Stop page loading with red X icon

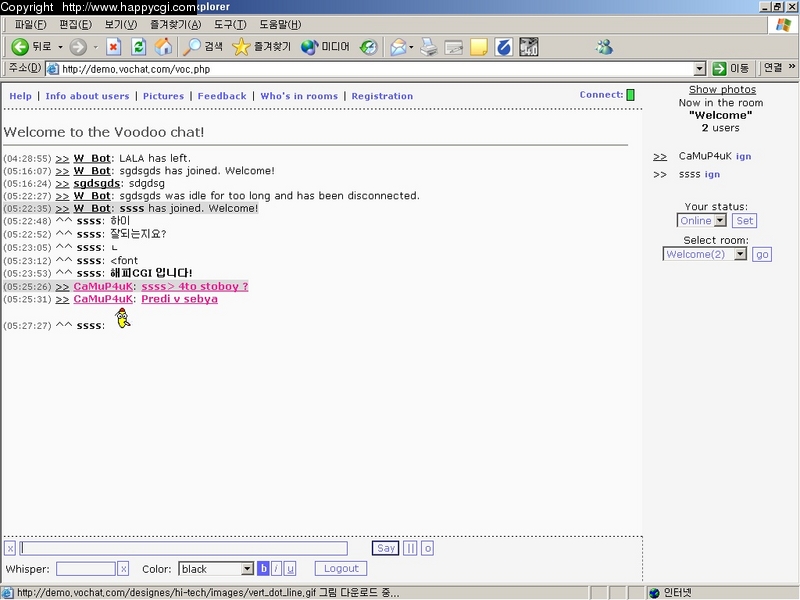[113, 47]
